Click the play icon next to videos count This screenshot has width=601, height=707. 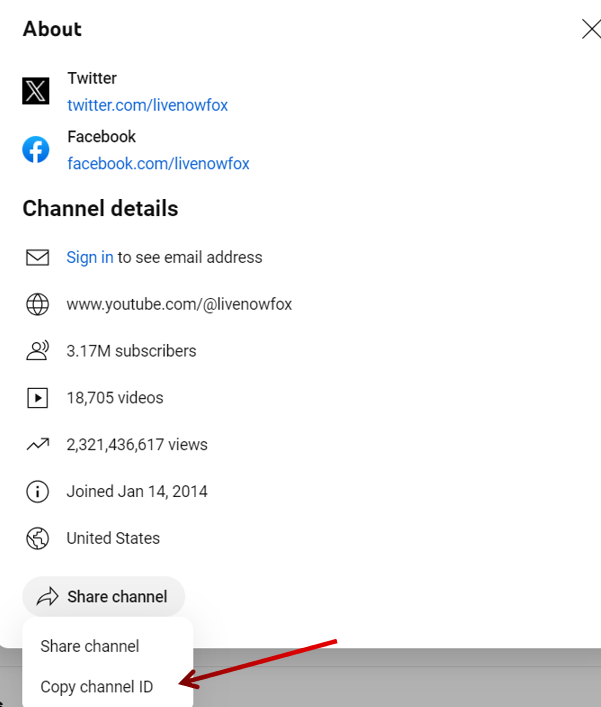coord(37,398)
